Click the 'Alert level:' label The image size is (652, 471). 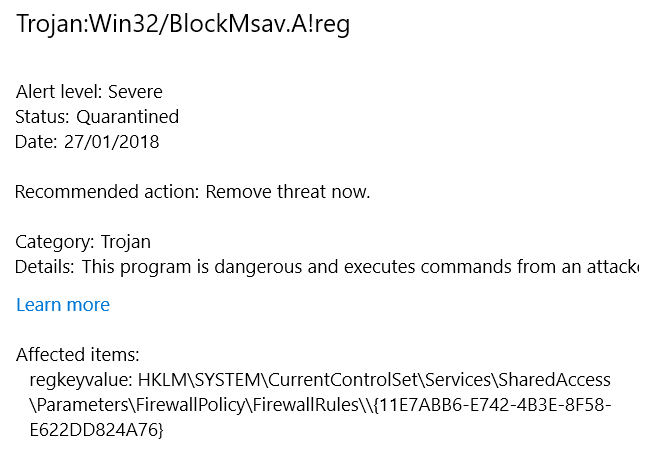59,93
